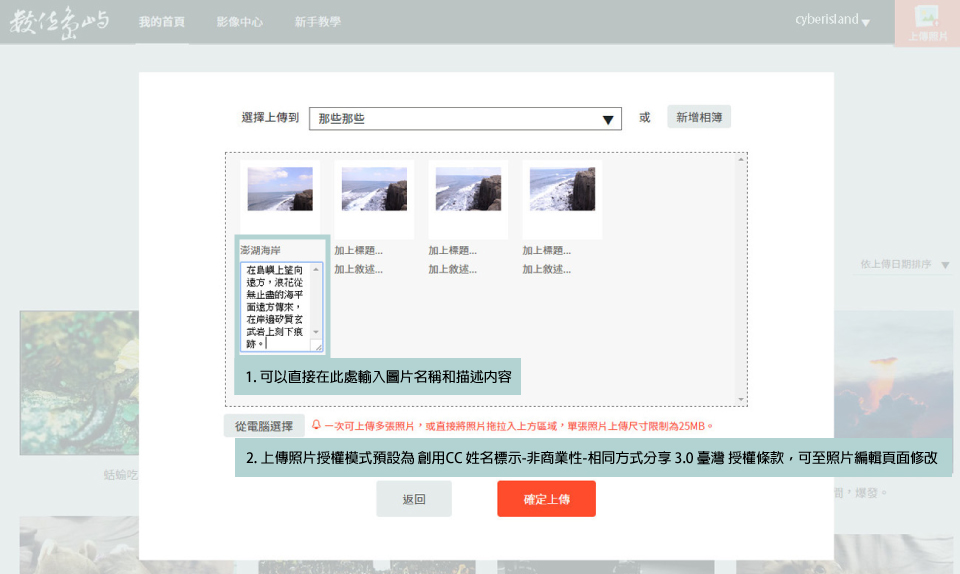Select the fourth uploaded photo thumbnail
The image size is (960, 574).
coord(562,189)
